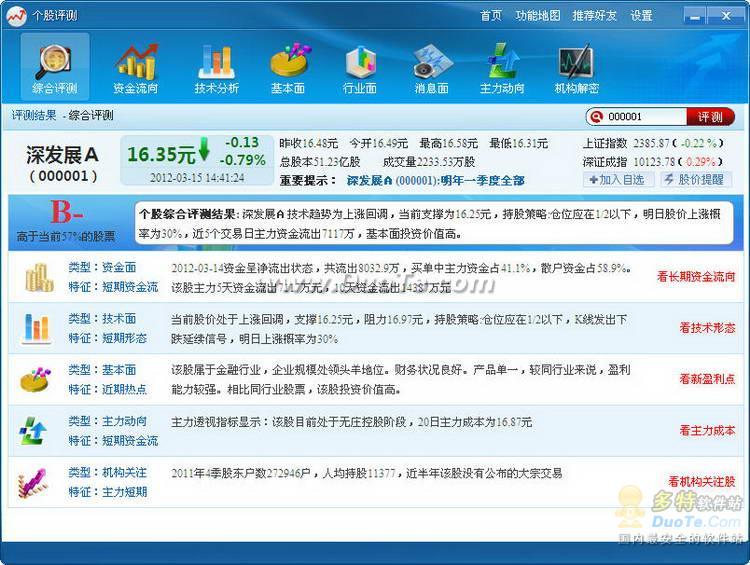Click the 深发展A stock name
Viewport: 750px width, 565px height.
[62, 155]
